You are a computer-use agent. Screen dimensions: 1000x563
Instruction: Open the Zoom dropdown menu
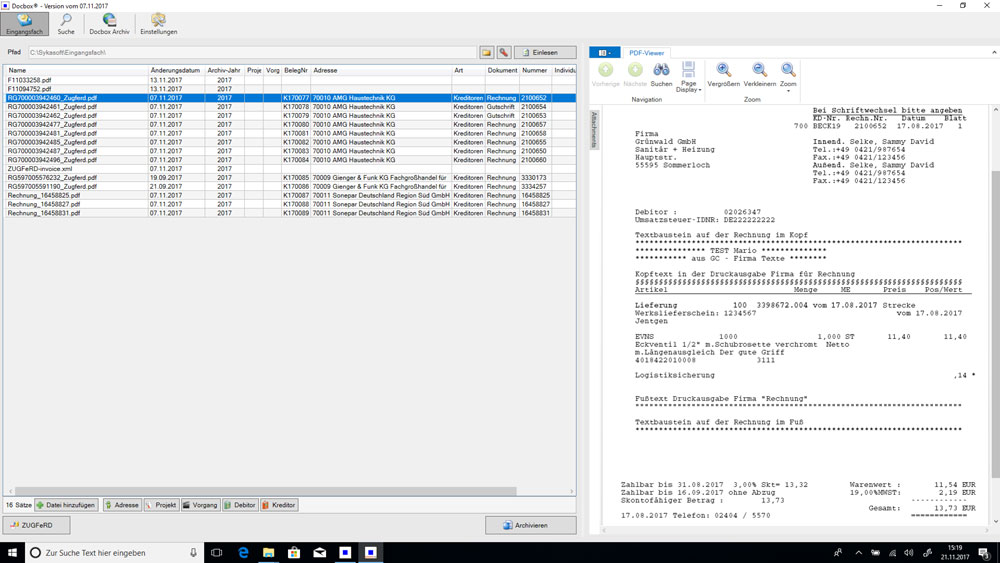(x=788, y=76)
